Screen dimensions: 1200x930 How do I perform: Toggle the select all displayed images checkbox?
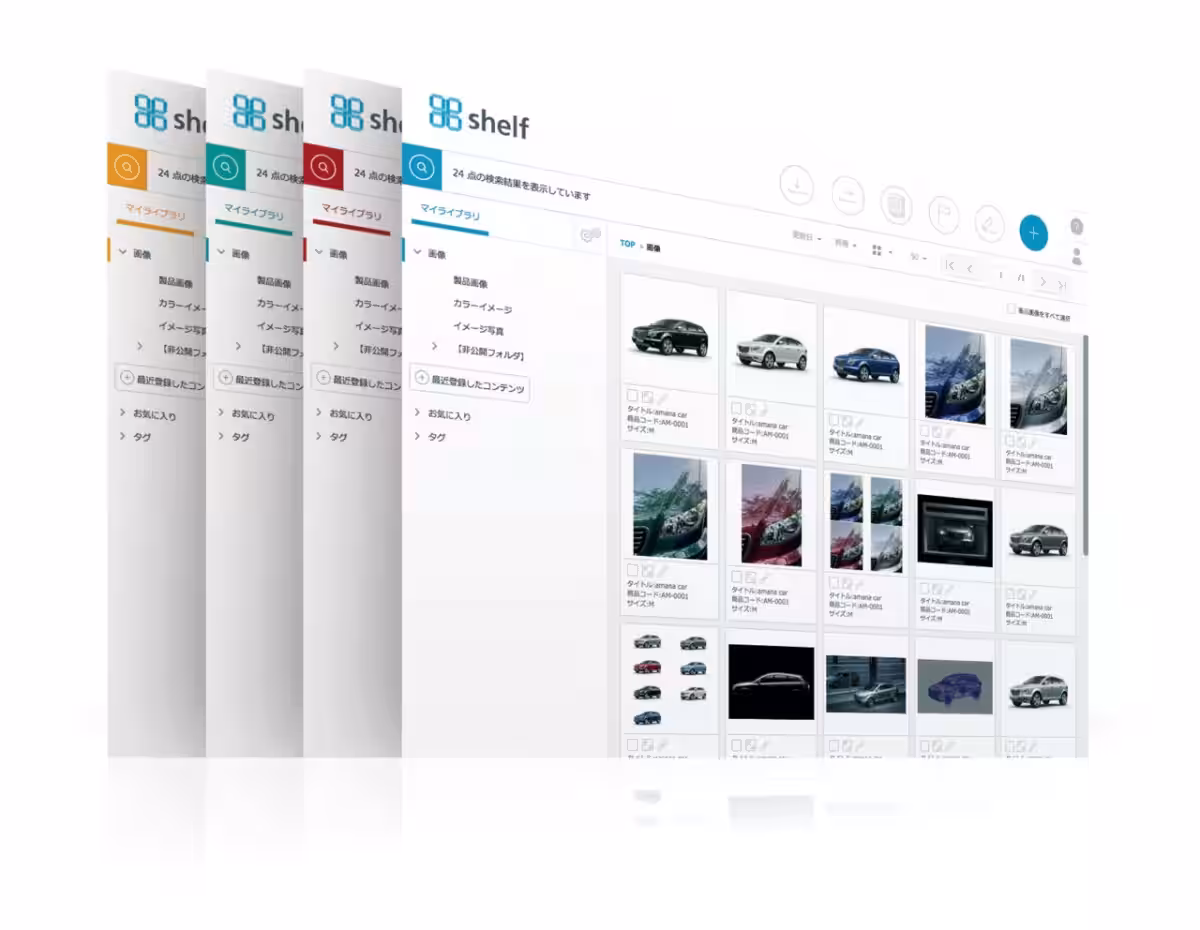pyautogui.click(x=1011, y=310)
